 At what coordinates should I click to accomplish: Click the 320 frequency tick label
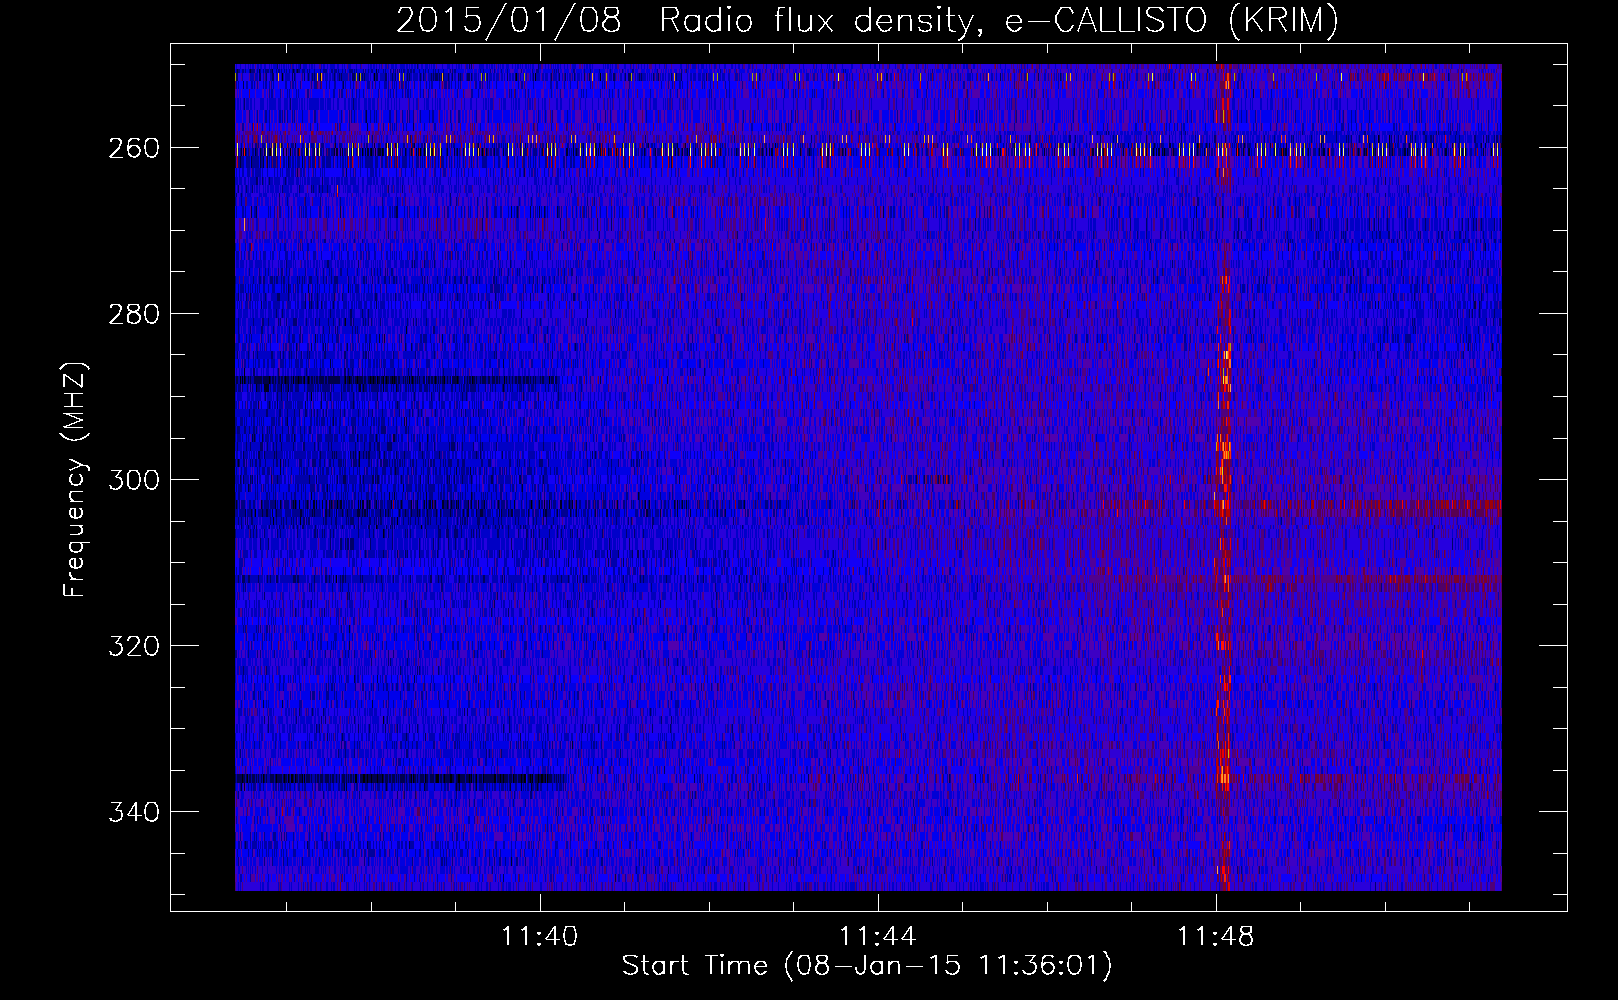(x=134, y=646)
